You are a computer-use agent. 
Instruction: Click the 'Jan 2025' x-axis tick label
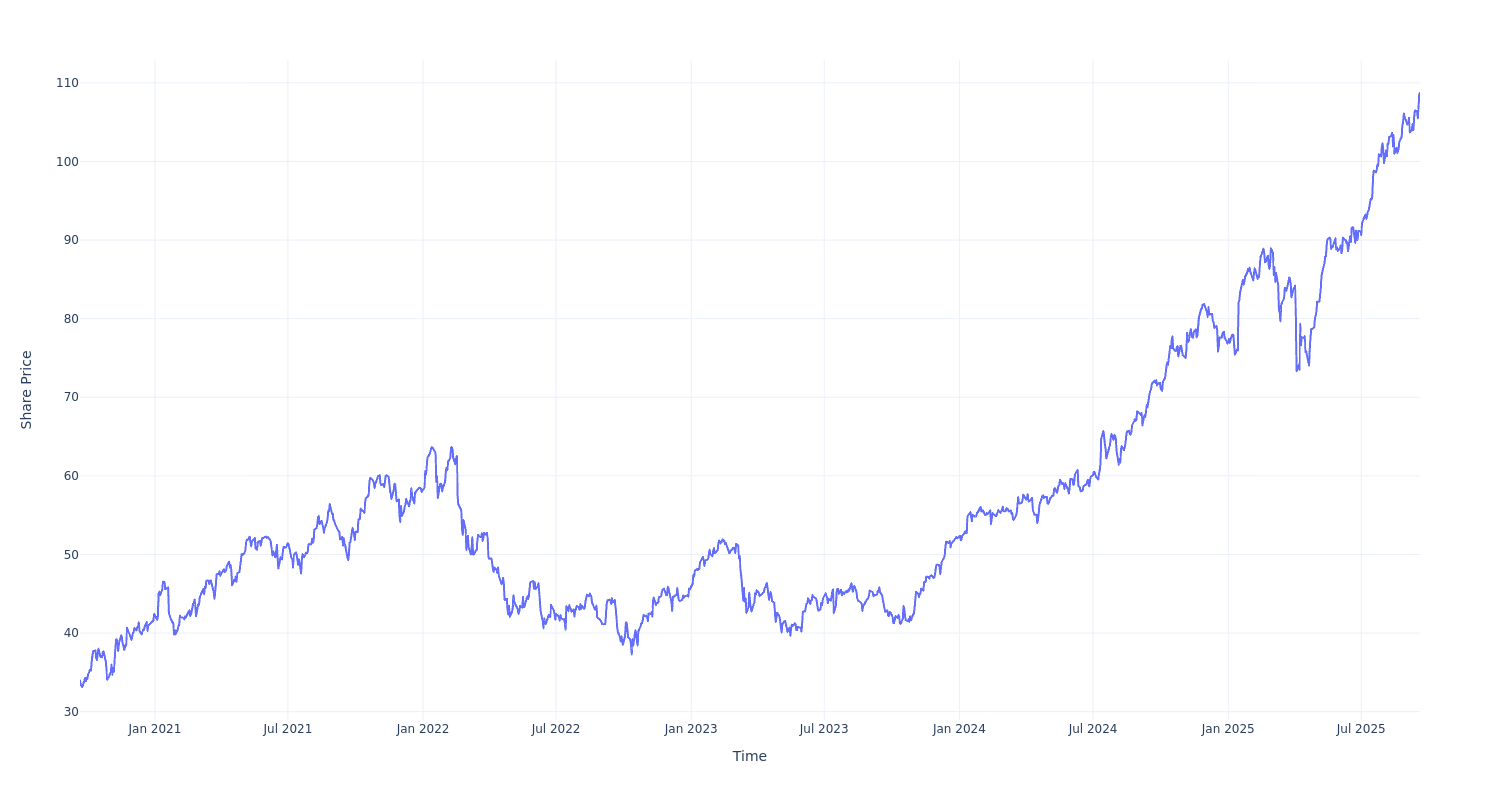1228,729
